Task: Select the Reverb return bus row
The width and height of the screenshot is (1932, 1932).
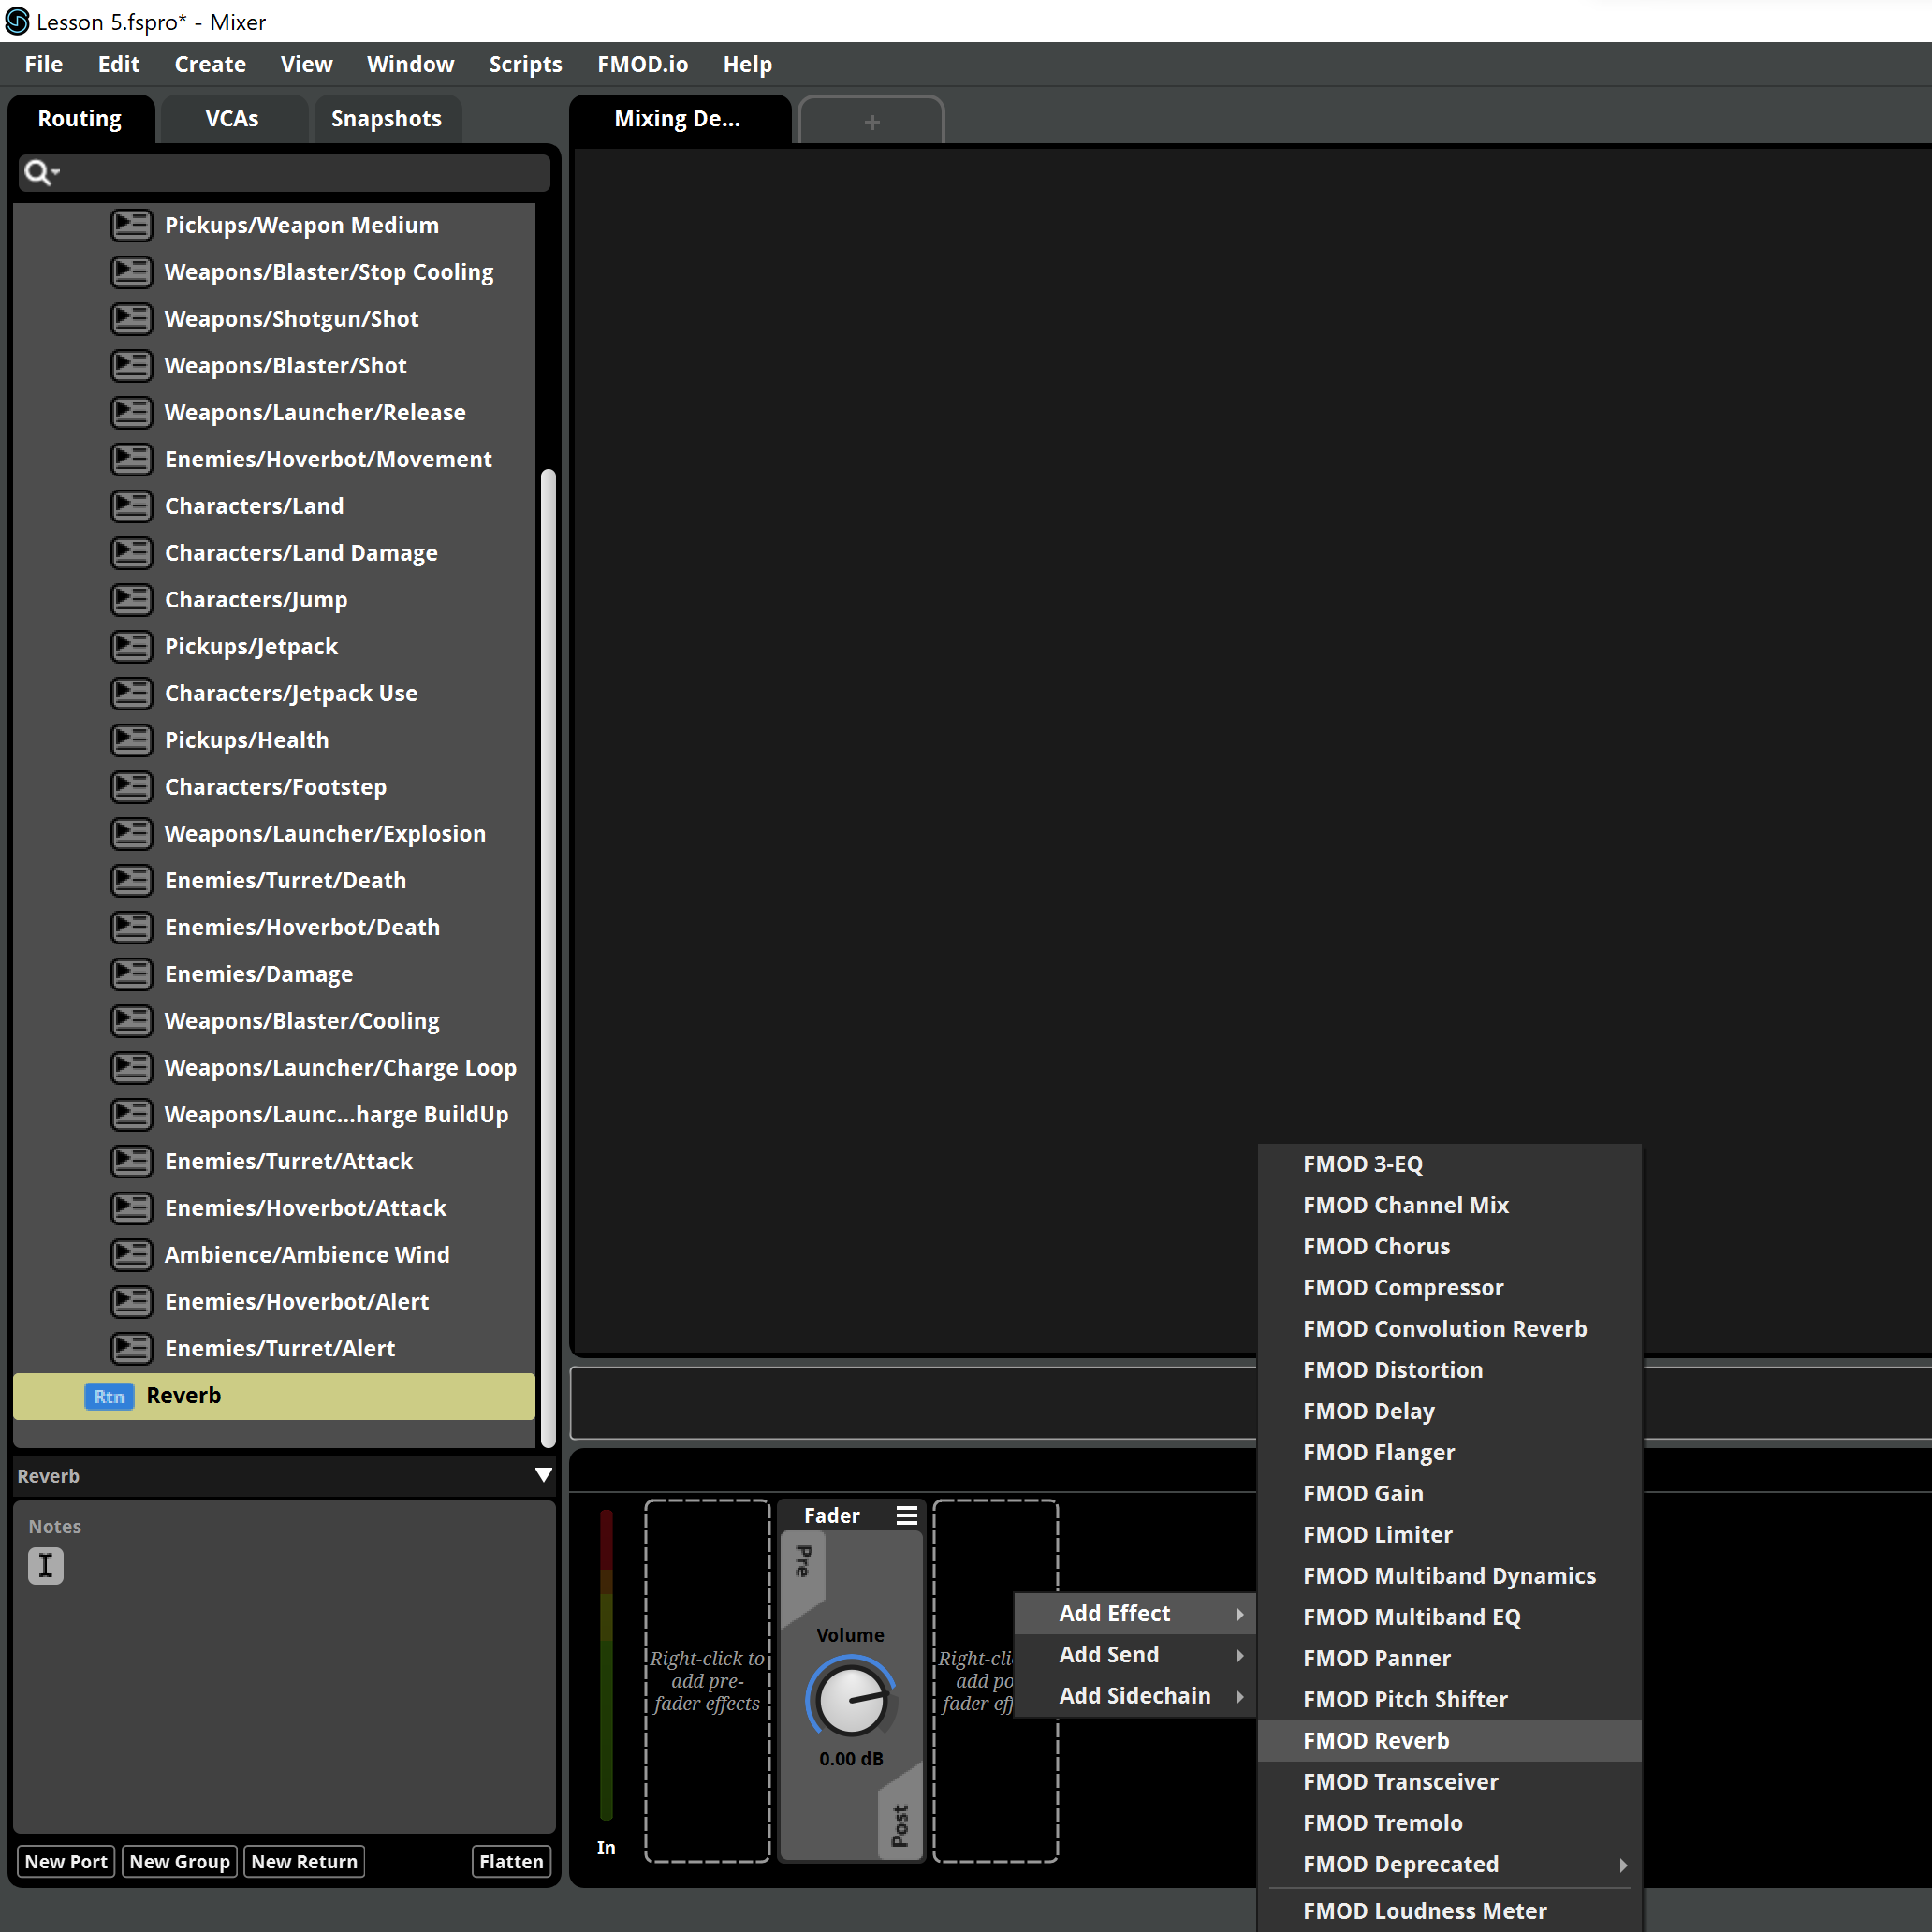Action: pyautogui.click(x=274, y=1396)
